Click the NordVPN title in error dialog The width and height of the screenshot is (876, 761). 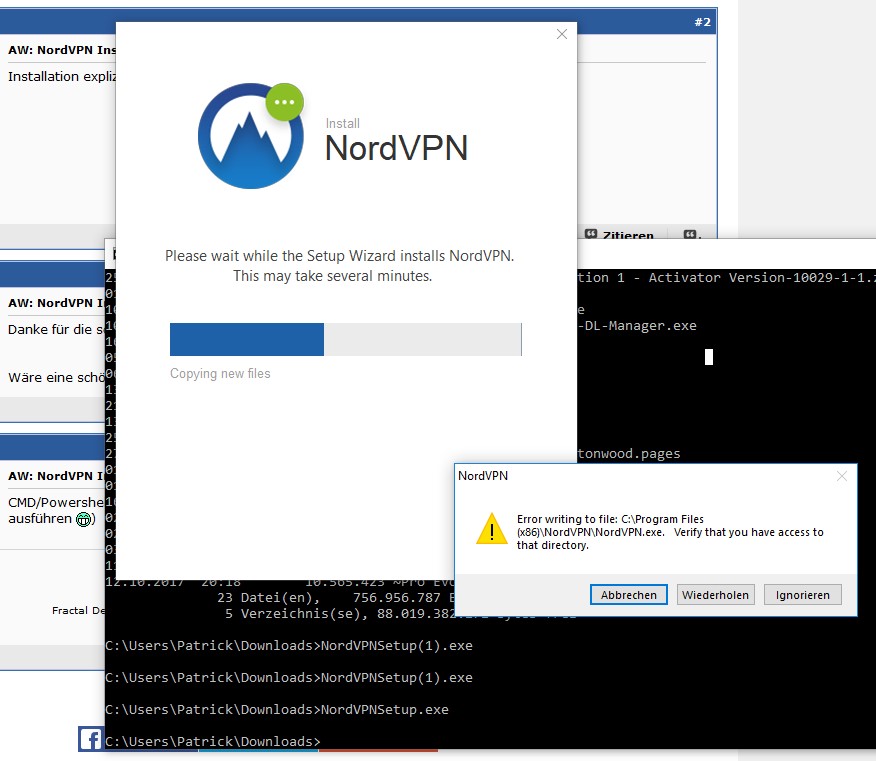click(483, 475)
